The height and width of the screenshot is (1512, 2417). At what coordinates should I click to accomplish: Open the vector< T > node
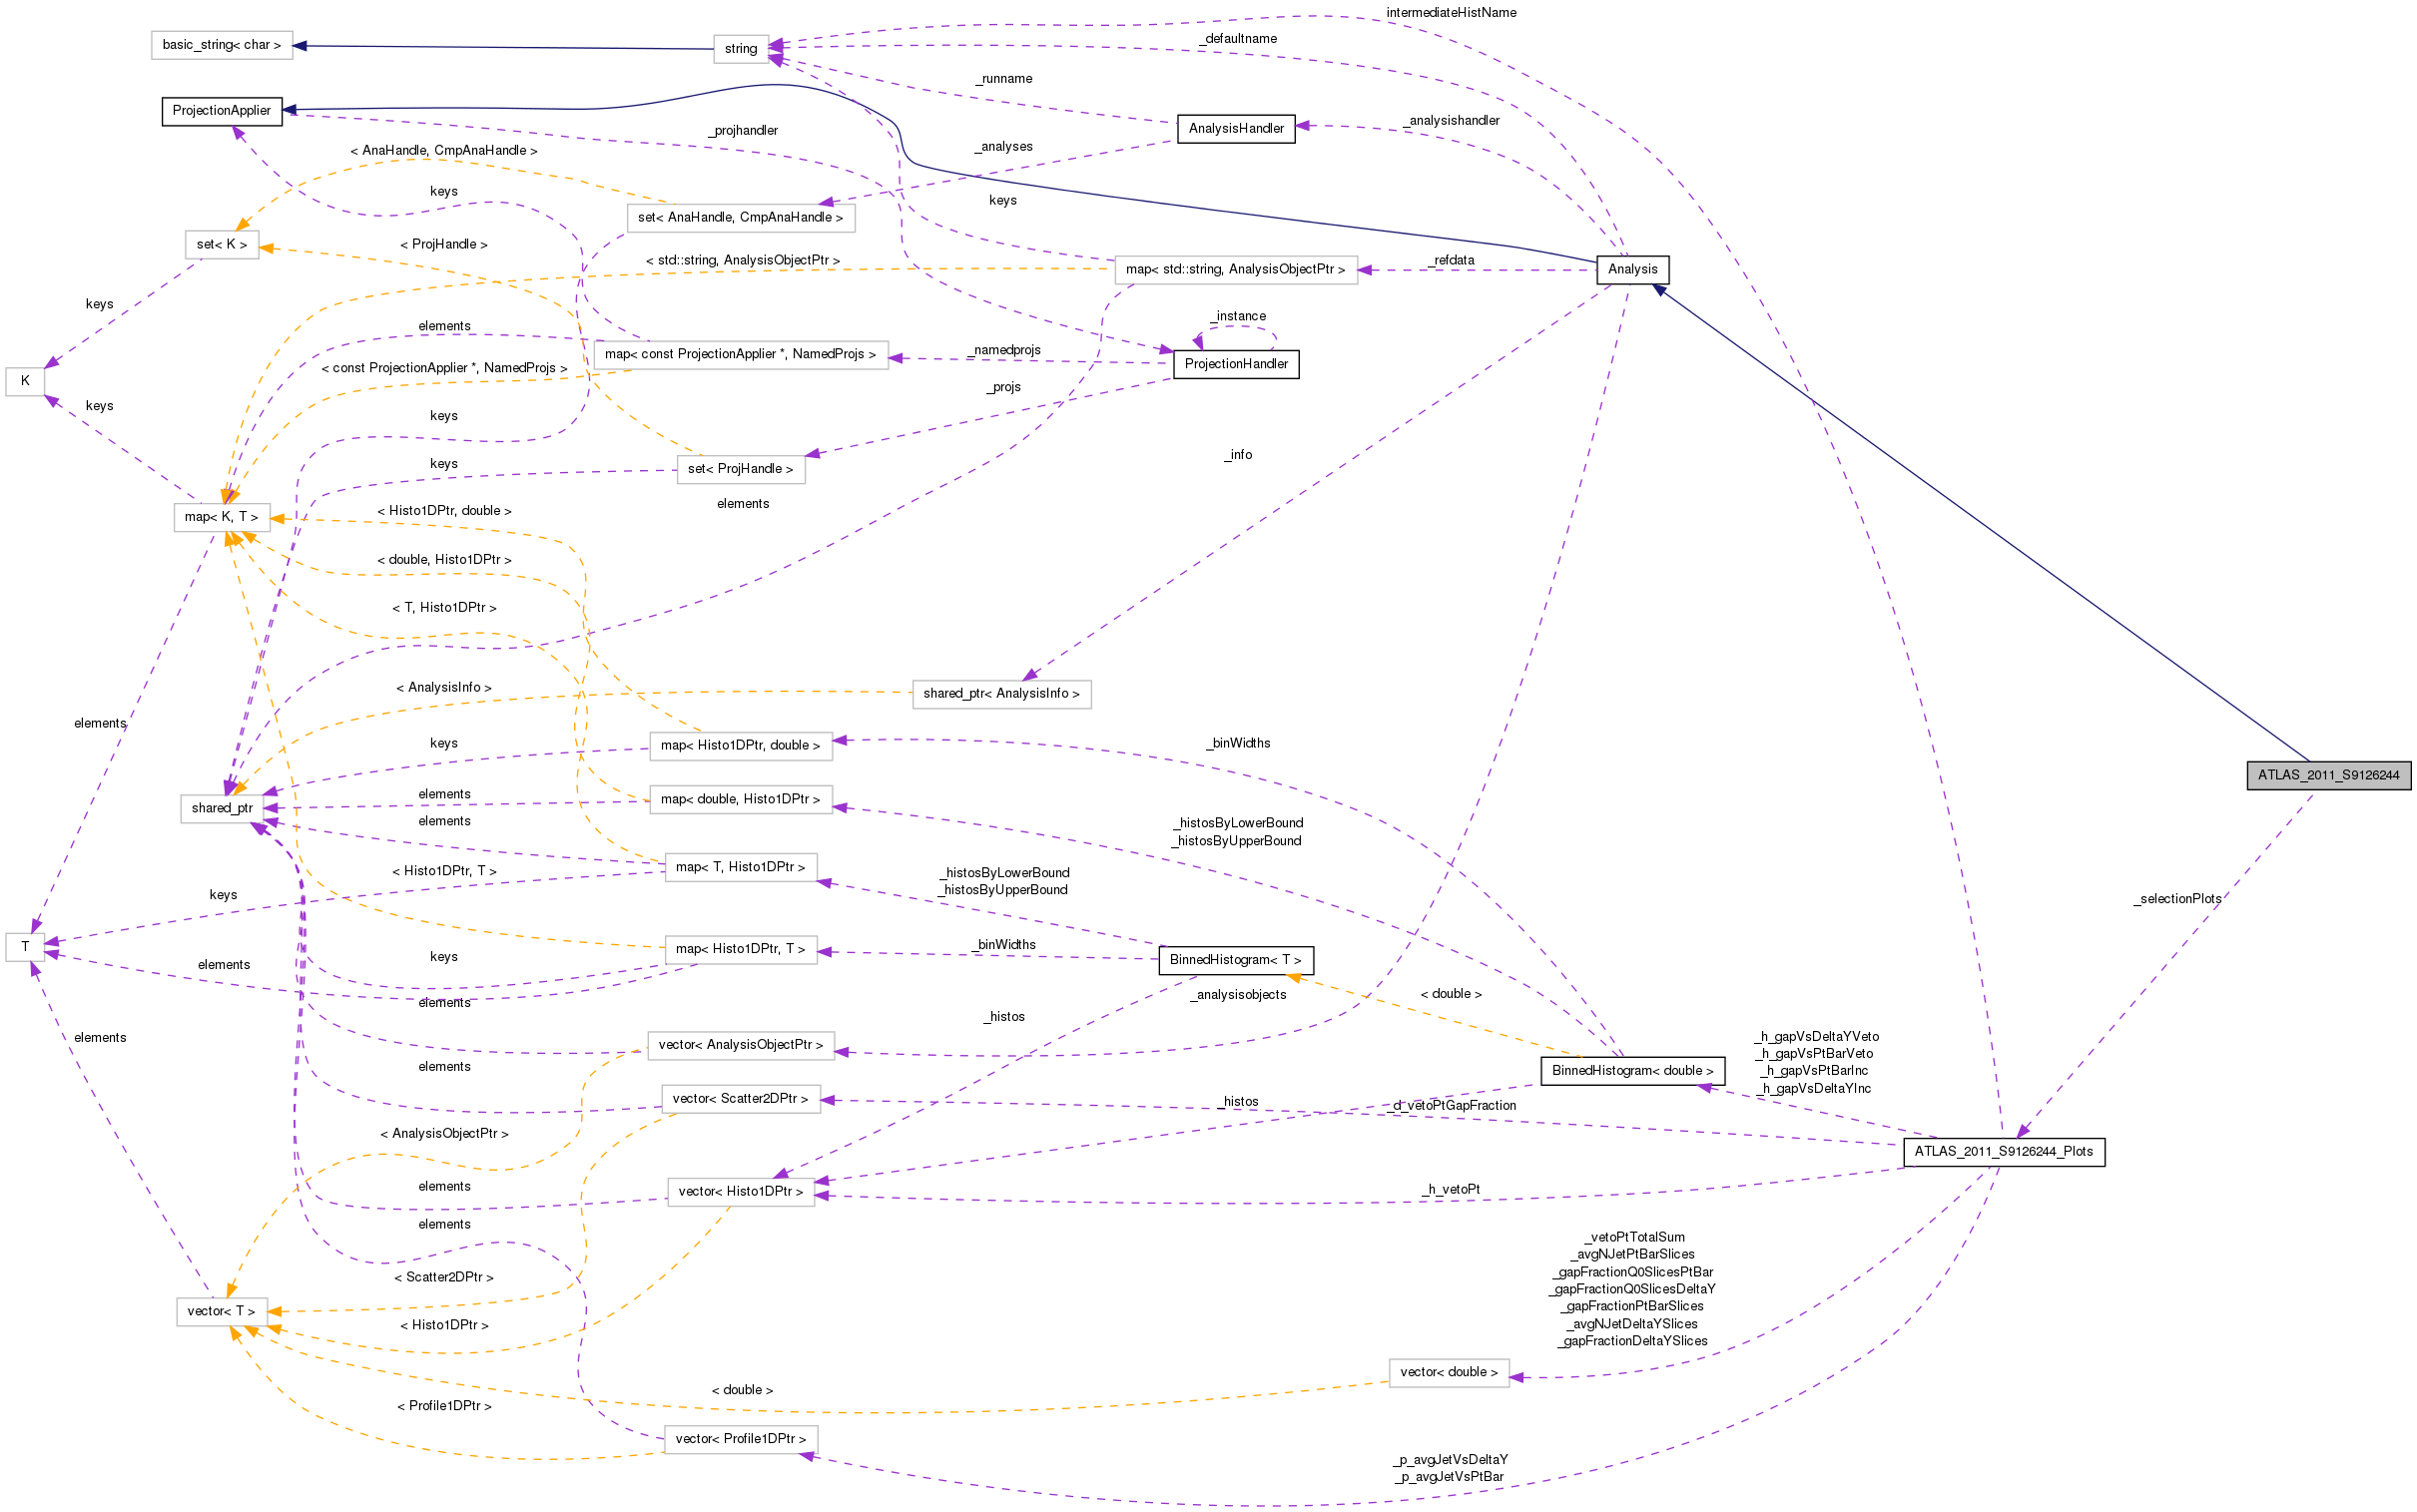tap(221, 1312)
